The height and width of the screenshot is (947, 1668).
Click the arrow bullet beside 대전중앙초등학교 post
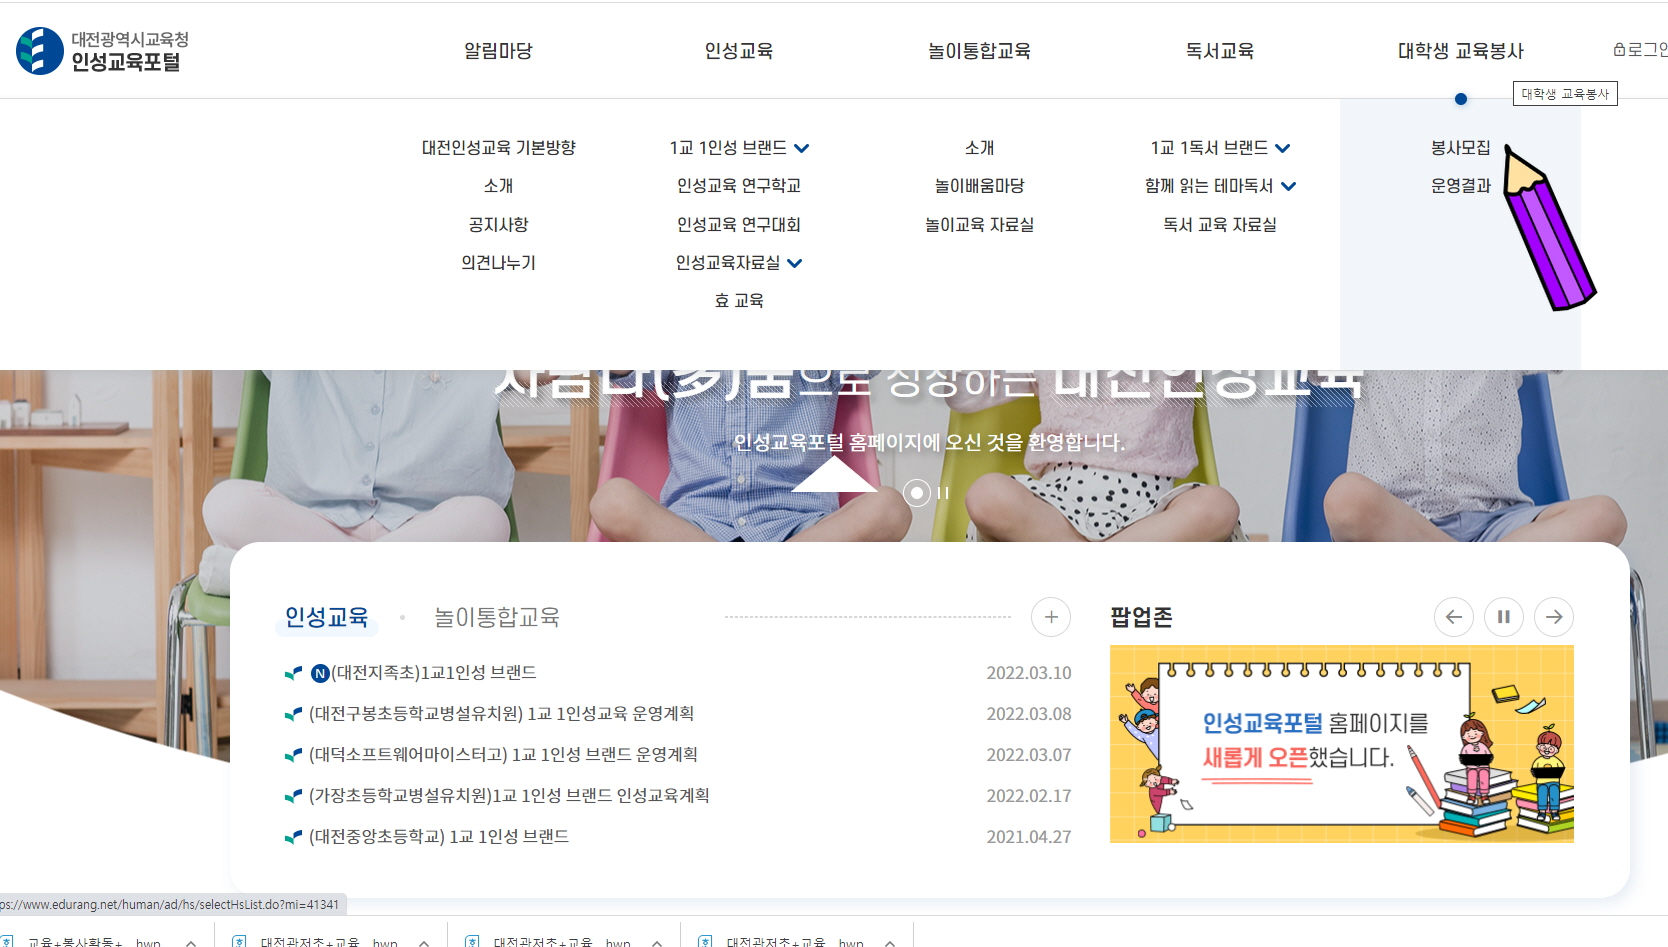pyautogui.click(x=293, y=837)
